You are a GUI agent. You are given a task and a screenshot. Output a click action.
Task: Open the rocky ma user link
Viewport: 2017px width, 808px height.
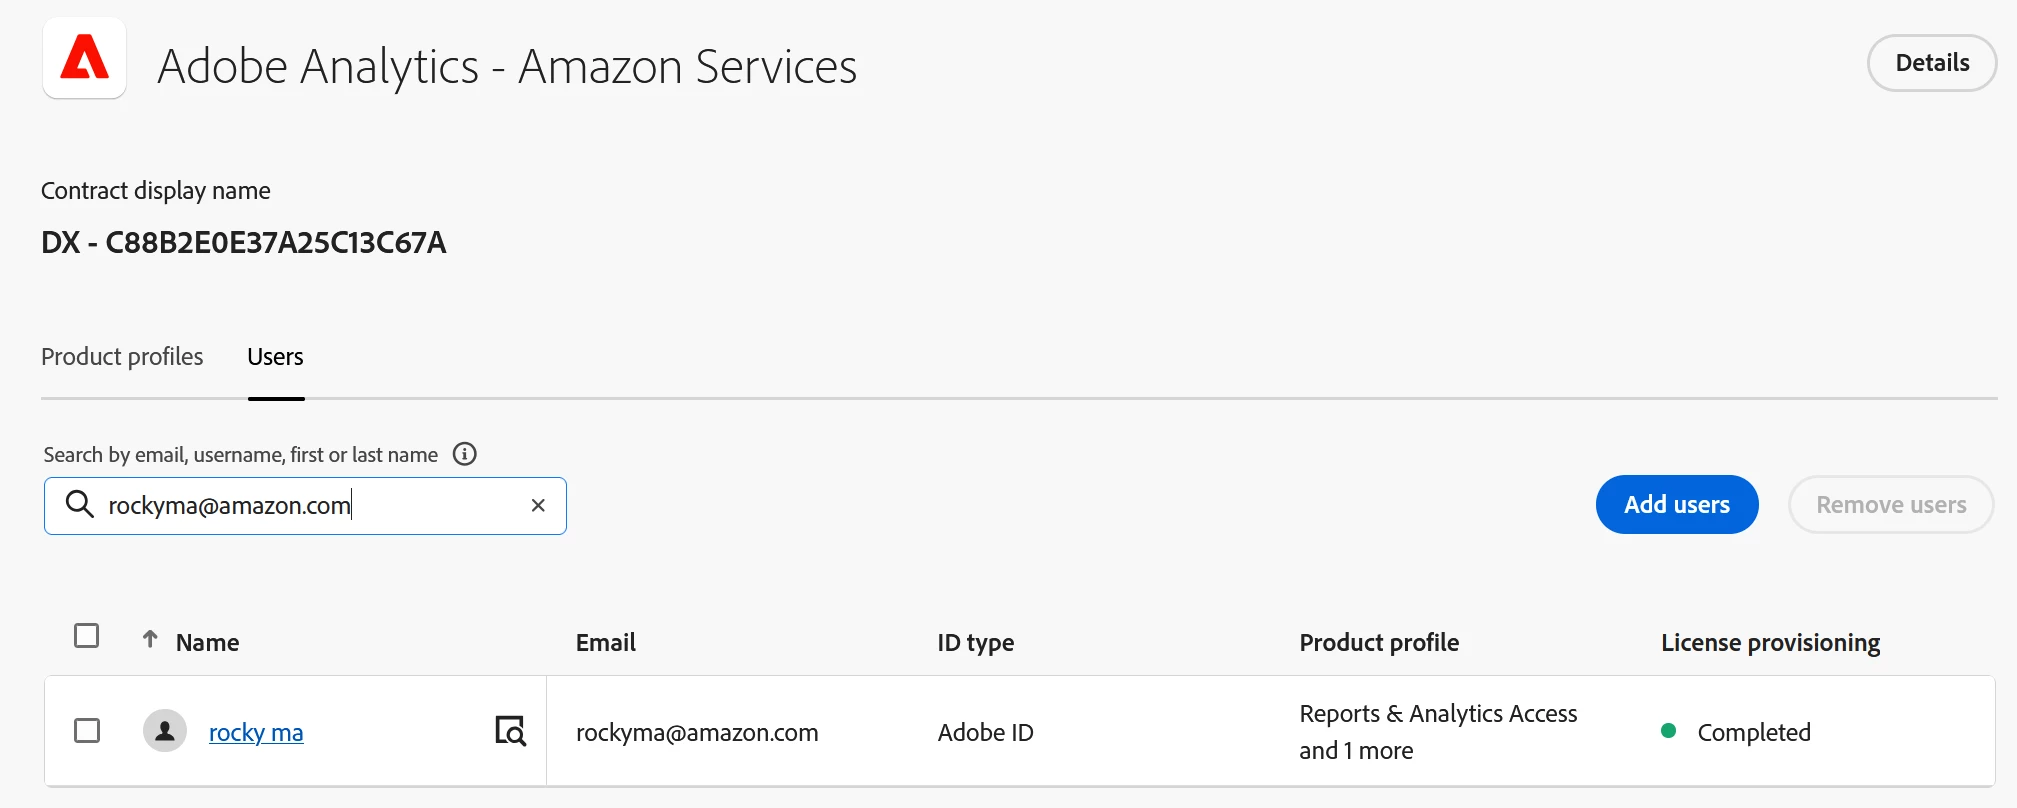tap(256, 733)
